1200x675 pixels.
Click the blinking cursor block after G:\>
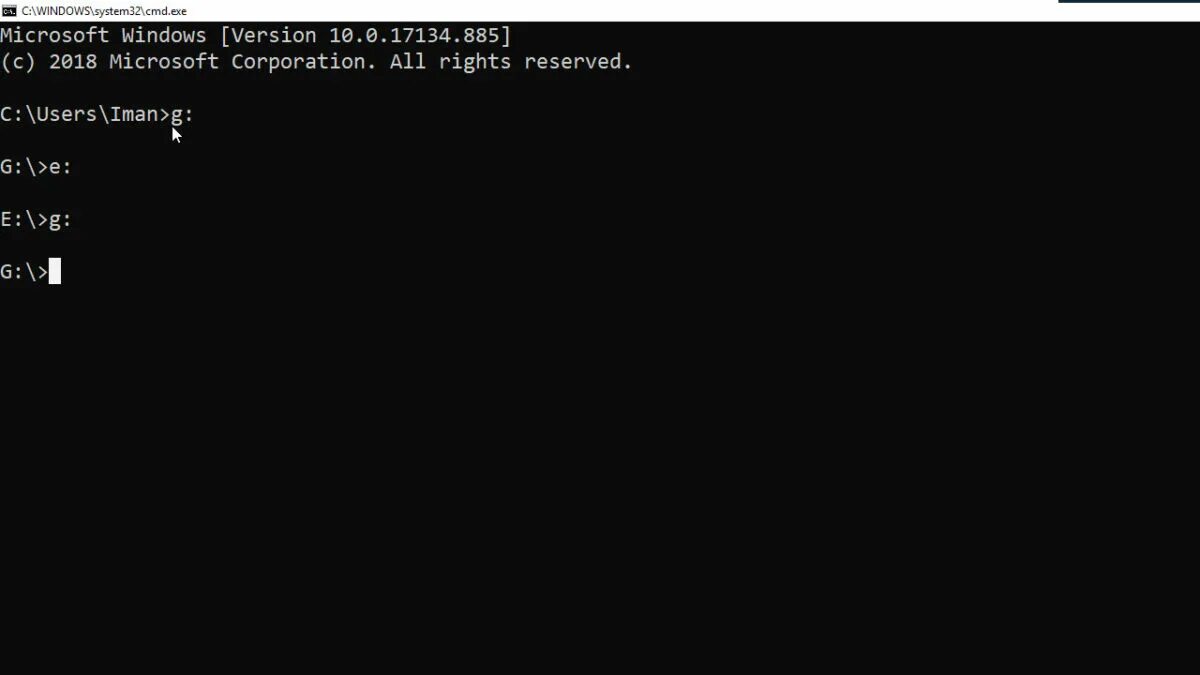point(55,271)
